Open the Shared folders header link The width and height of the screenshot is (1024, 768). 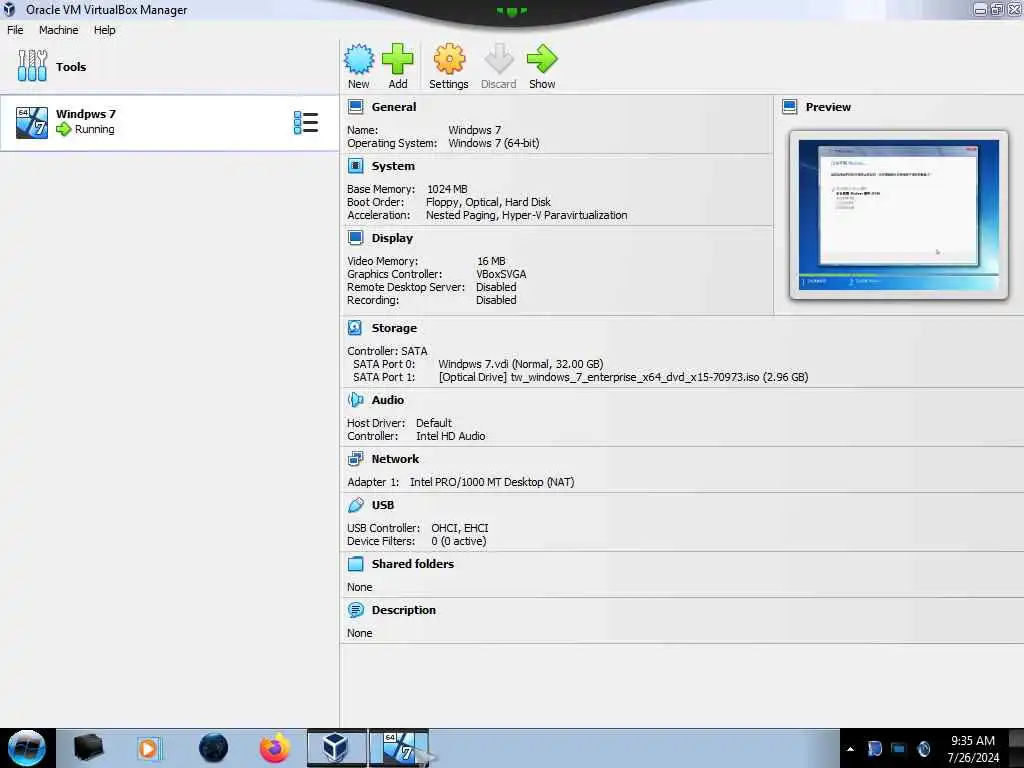[413, 564]
